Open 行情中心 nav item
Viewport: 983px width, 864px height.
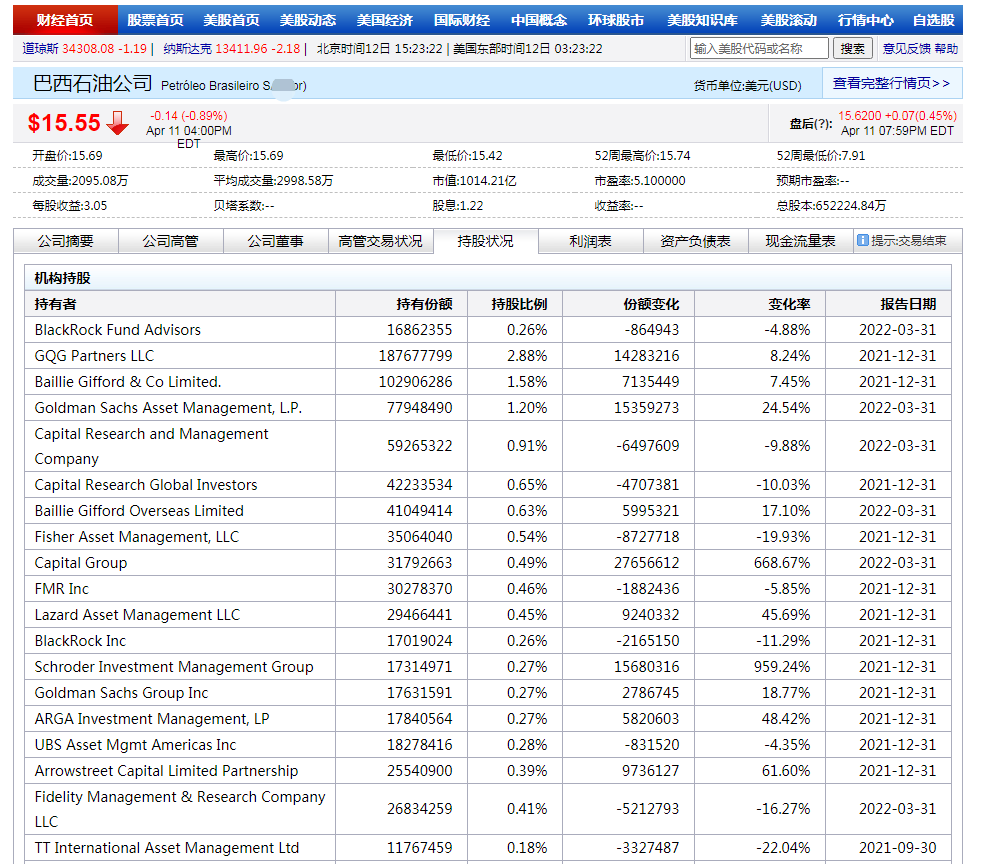click(x=866, y=20)
